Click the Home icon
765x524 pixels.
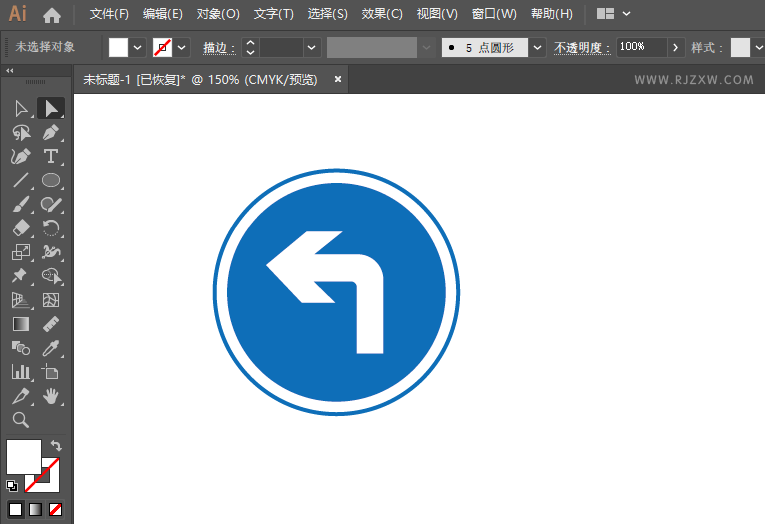[x=52, y=15]
